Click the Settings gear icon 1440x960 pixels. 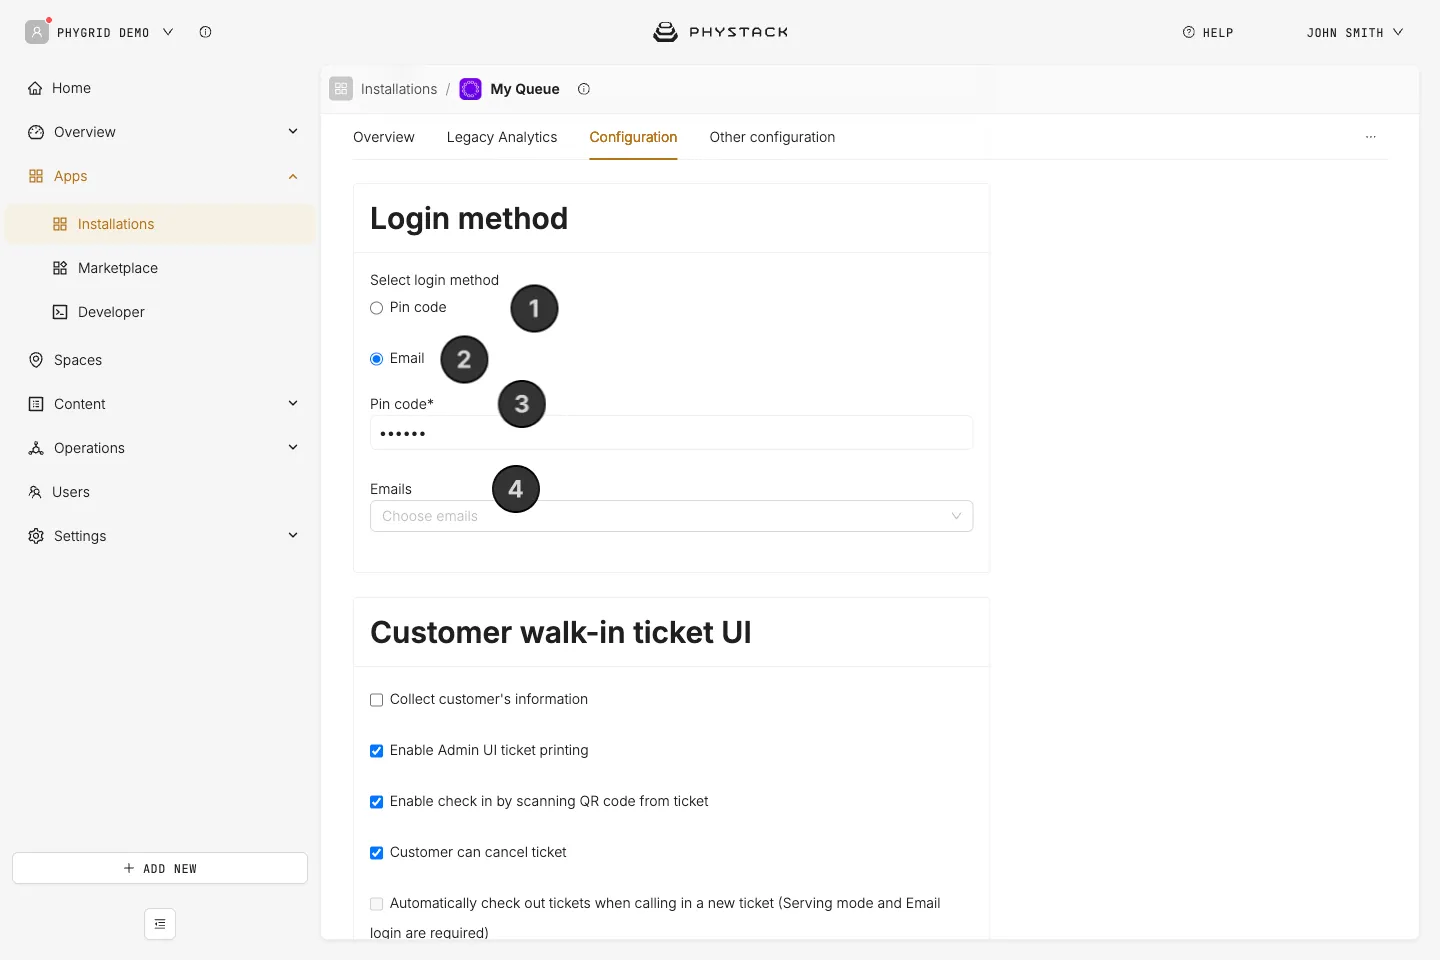(x=36, y=536)
